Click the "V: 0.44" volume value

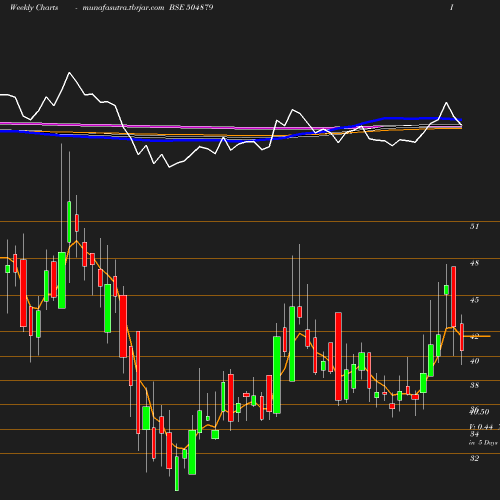(x=481, y=427)
